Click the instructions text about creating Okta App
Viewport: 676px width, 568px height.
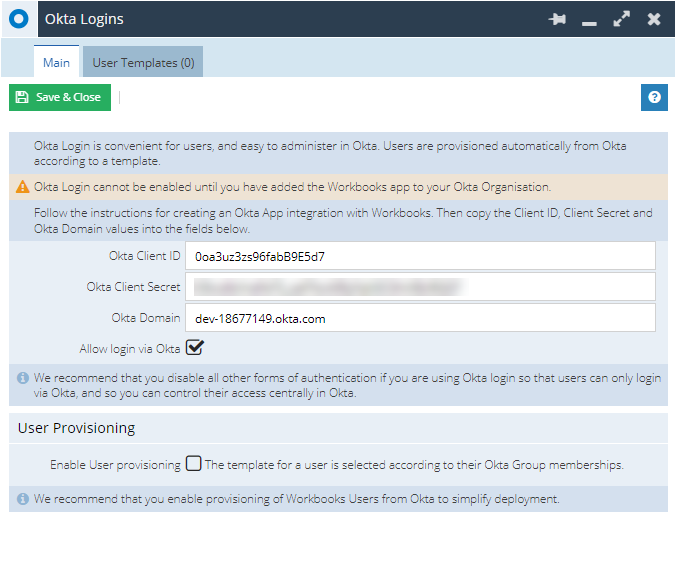(343, 221)
